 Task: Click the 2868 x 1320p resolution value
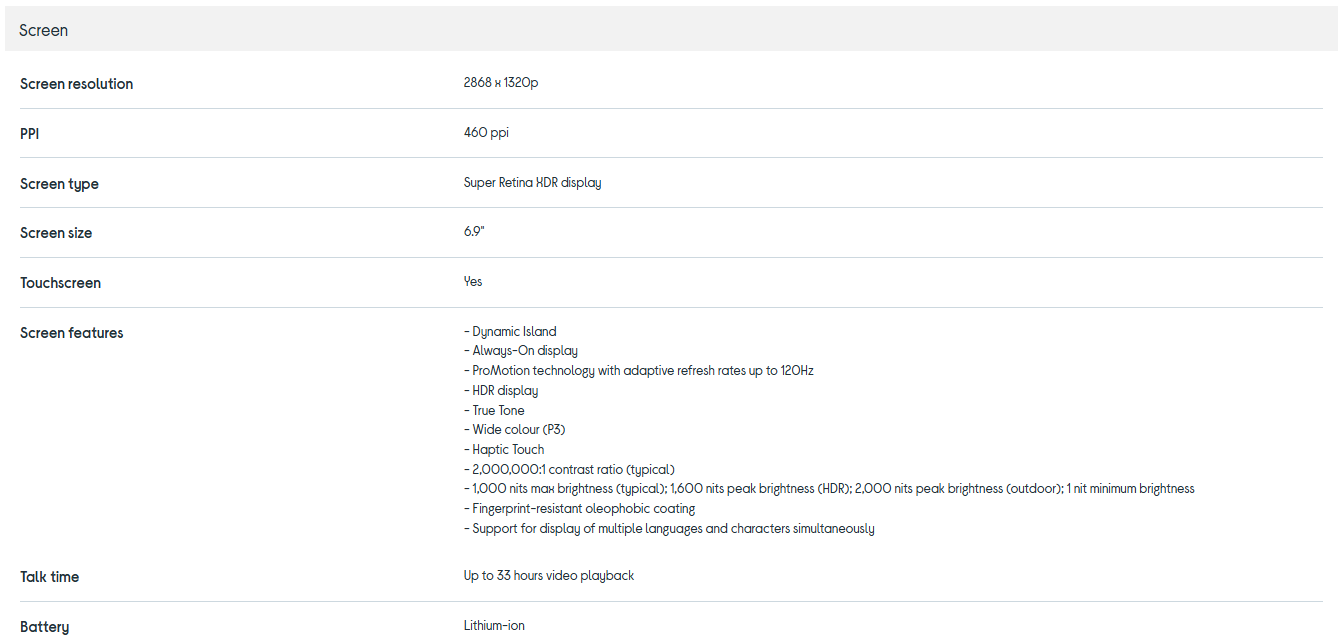point(501,83)
